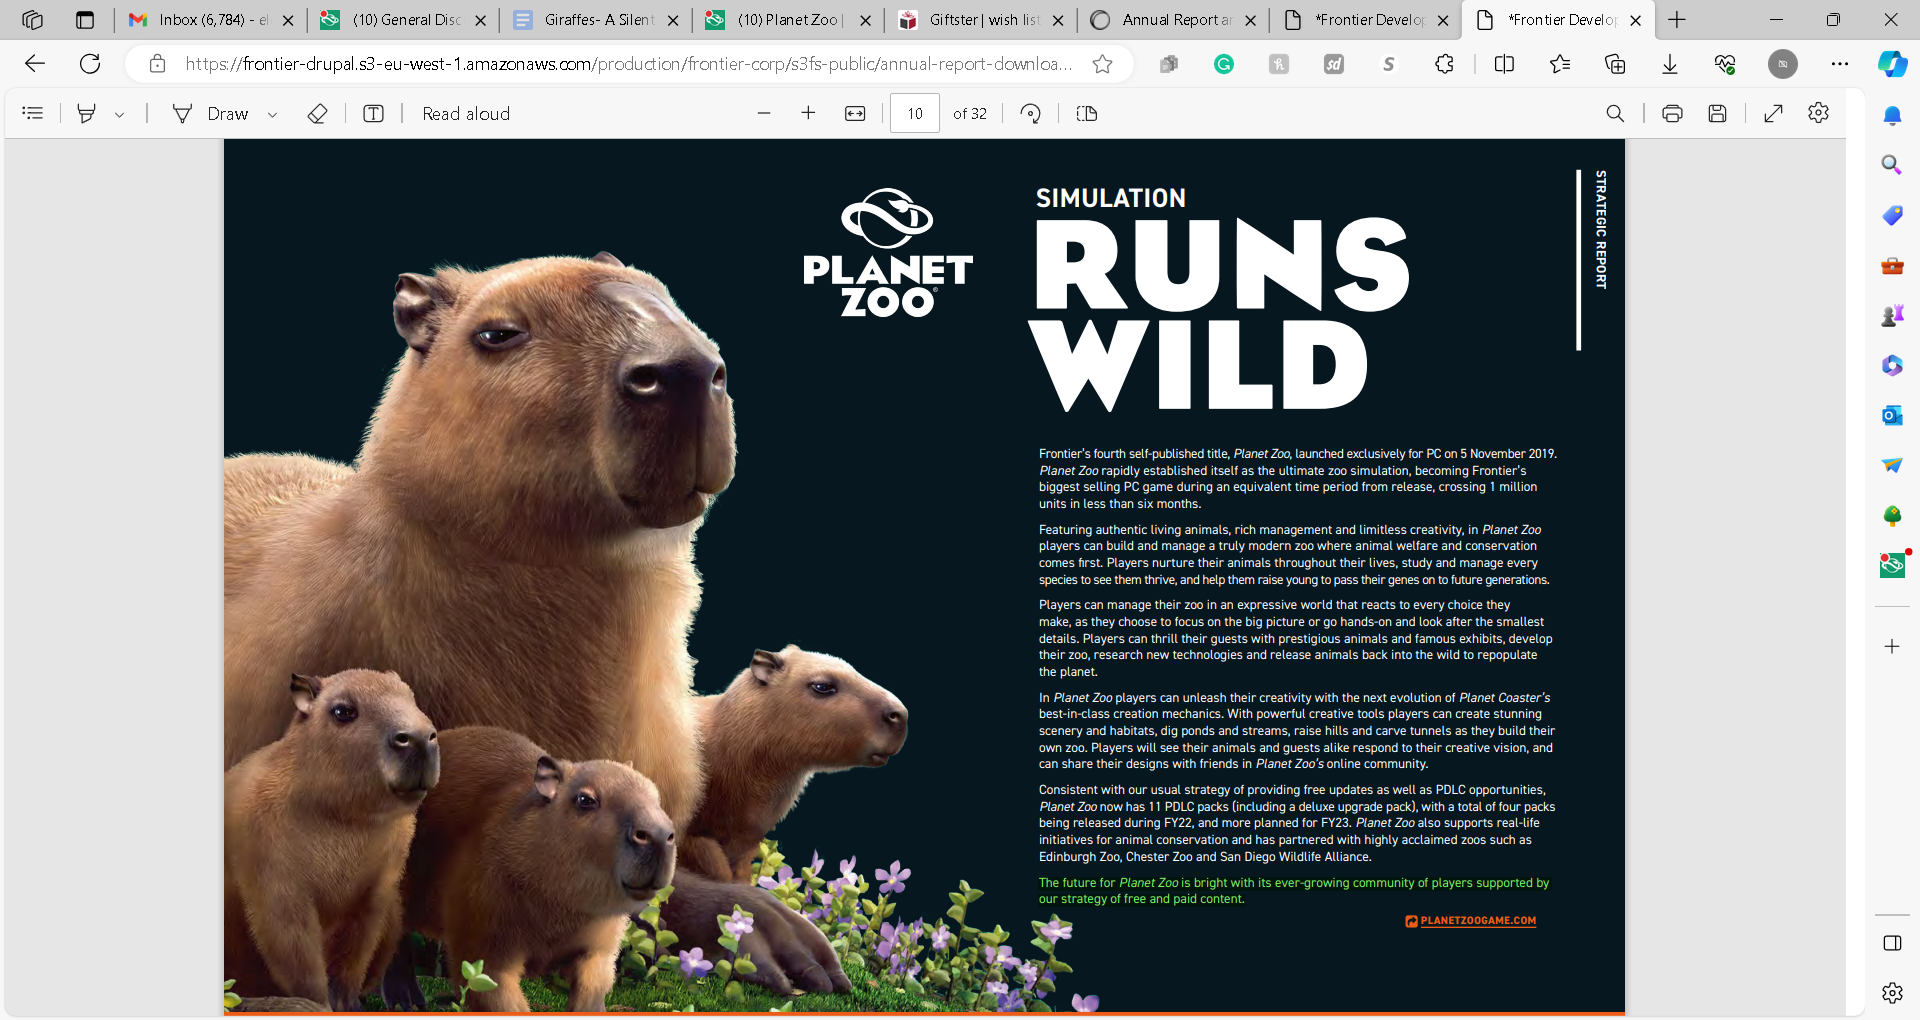The image size is (1920, 1020).
Task: Expand the Draw options dropdown arrow
Action: tap(272, 115)
